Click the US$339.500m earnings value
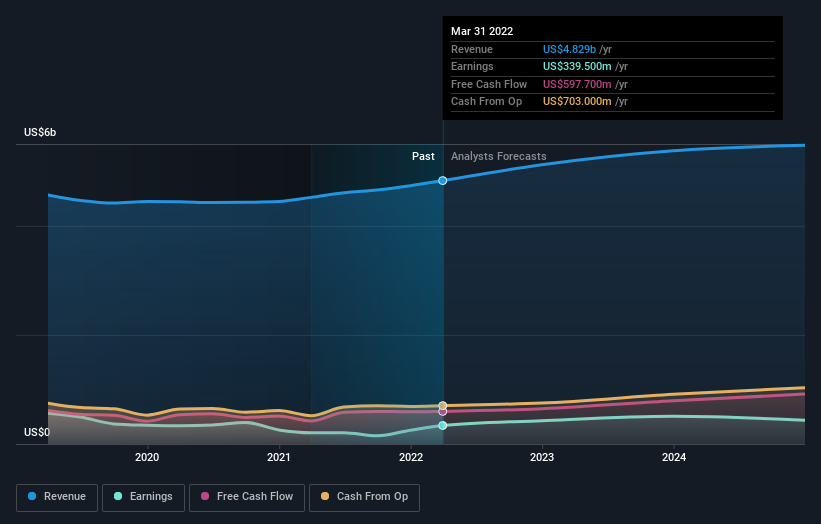Screen dimensions: 821x524 coord(577,66)
